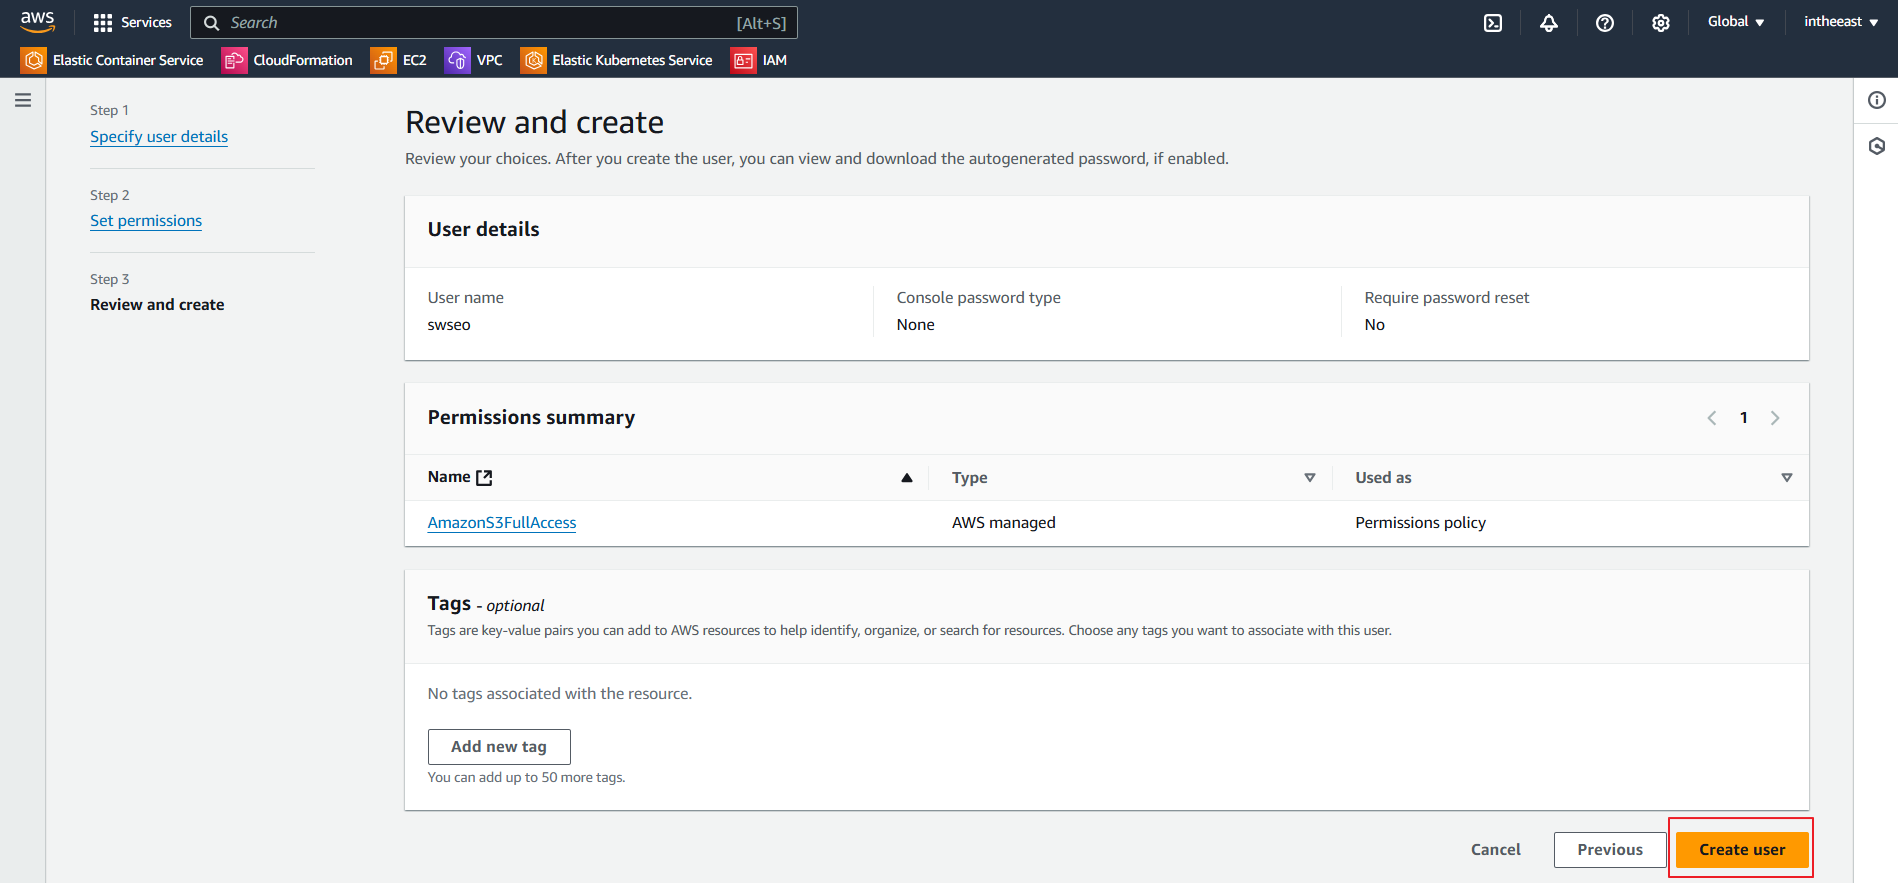1898x883 pixels.
Task: Go to next permissions page arrow
Action: 1775,418
